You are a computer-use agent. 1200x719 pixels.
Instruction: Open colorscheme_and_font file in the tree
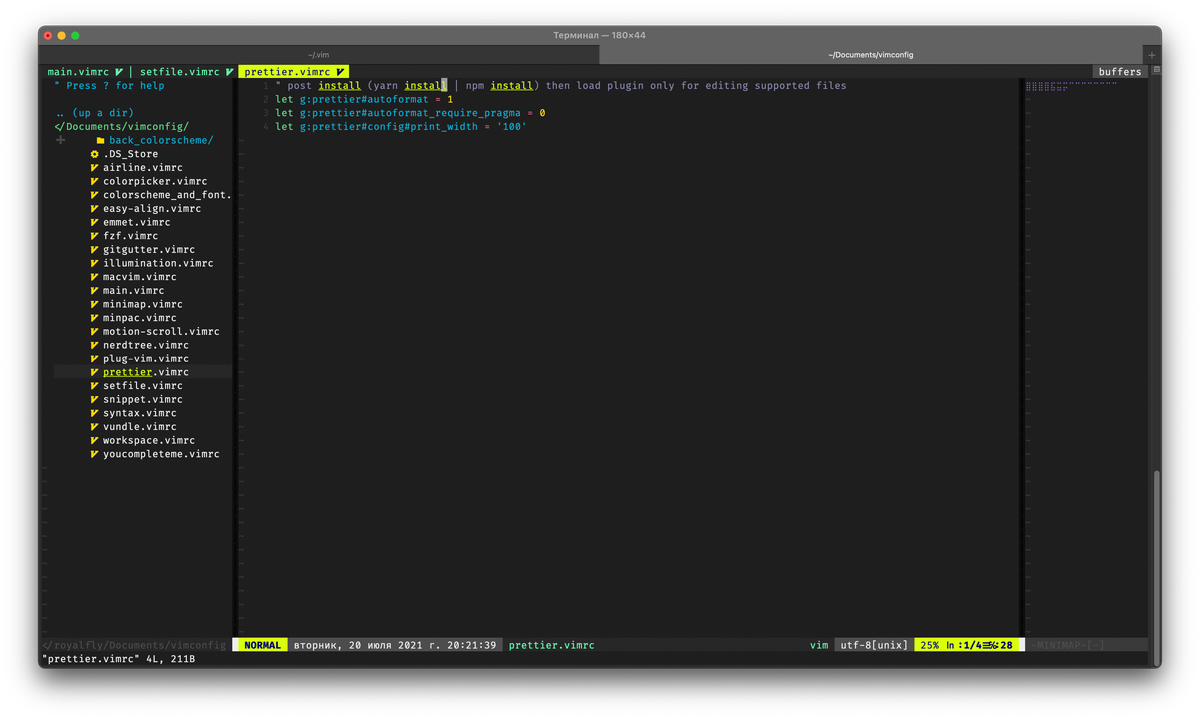pyautogui.click(x=167, y=195)
